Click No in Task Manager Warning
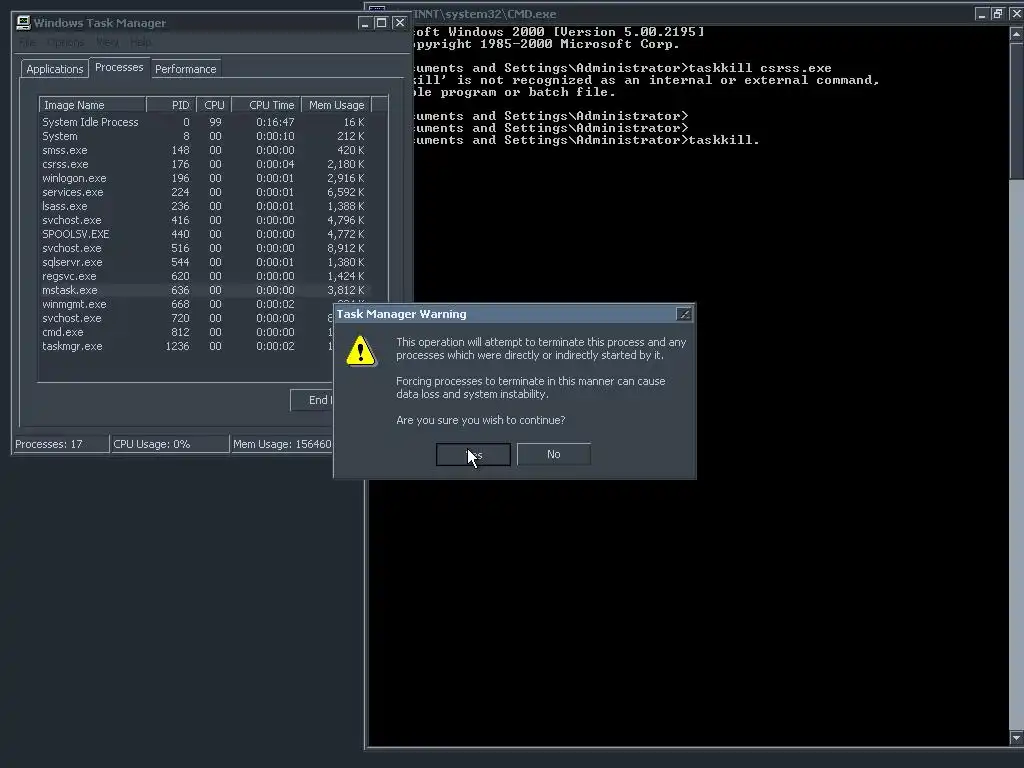The image size is (1024, 768). pyautogui.click(x=554, y=455)
